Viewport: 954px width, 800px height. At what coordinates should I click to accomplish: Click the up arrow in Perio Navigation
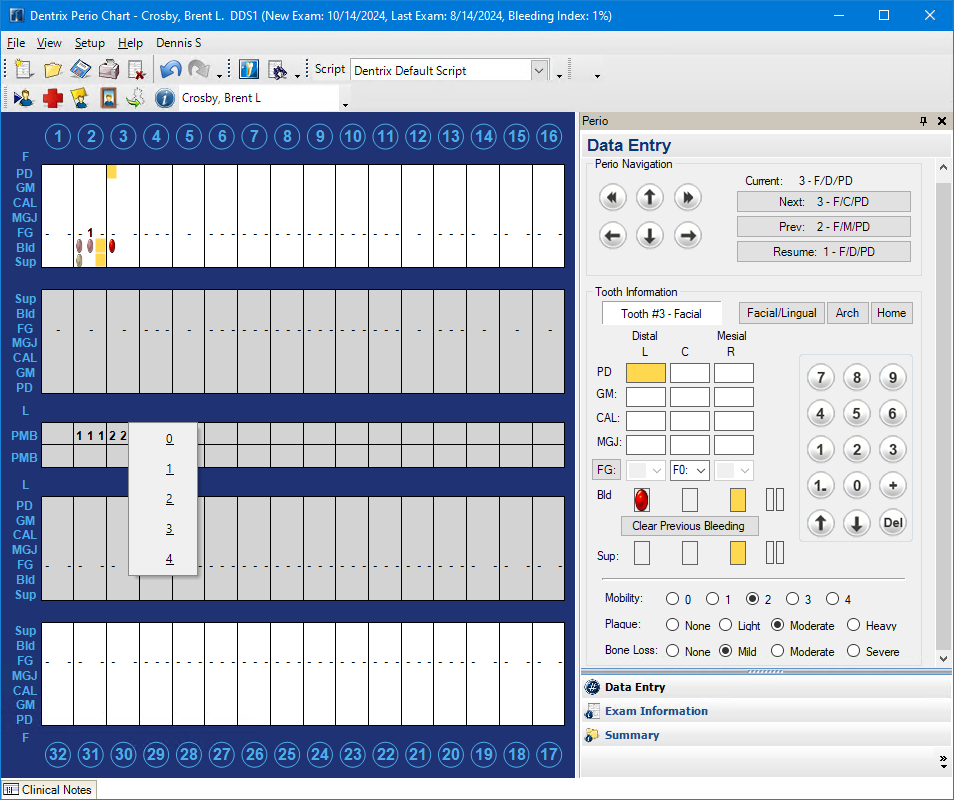click(650, 197)
